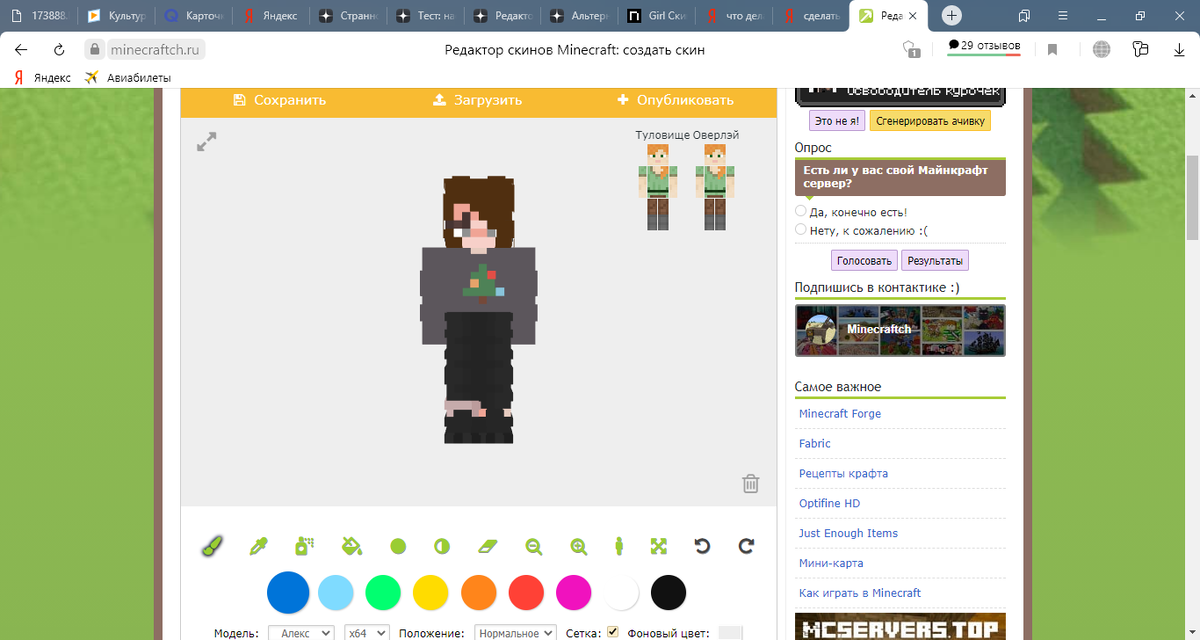
Task: Switch to the Карточ browser tab
Action: (194, 16)
